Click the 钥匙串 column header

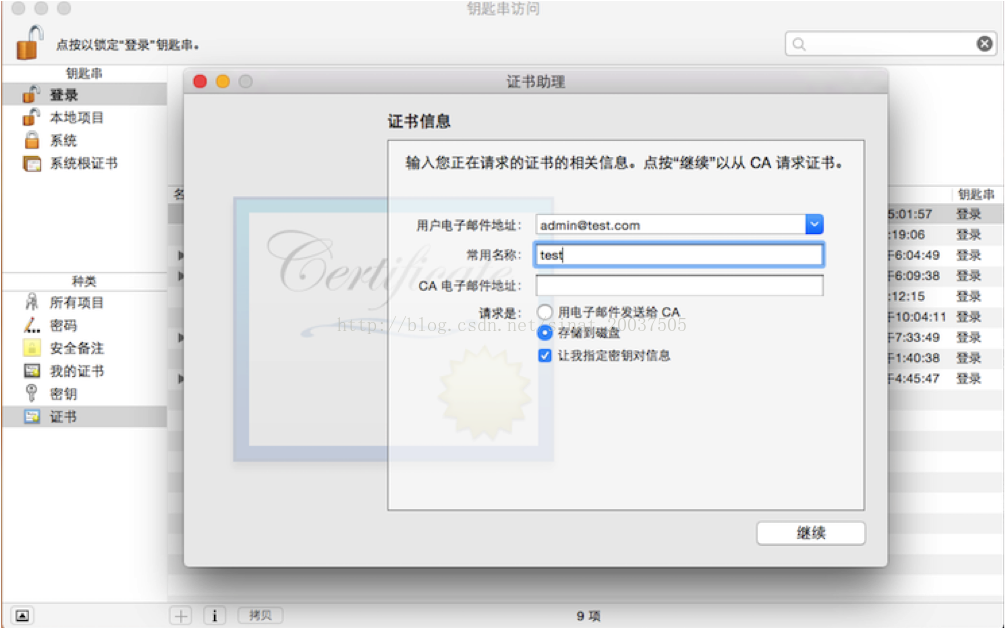[x=976, y=194]
